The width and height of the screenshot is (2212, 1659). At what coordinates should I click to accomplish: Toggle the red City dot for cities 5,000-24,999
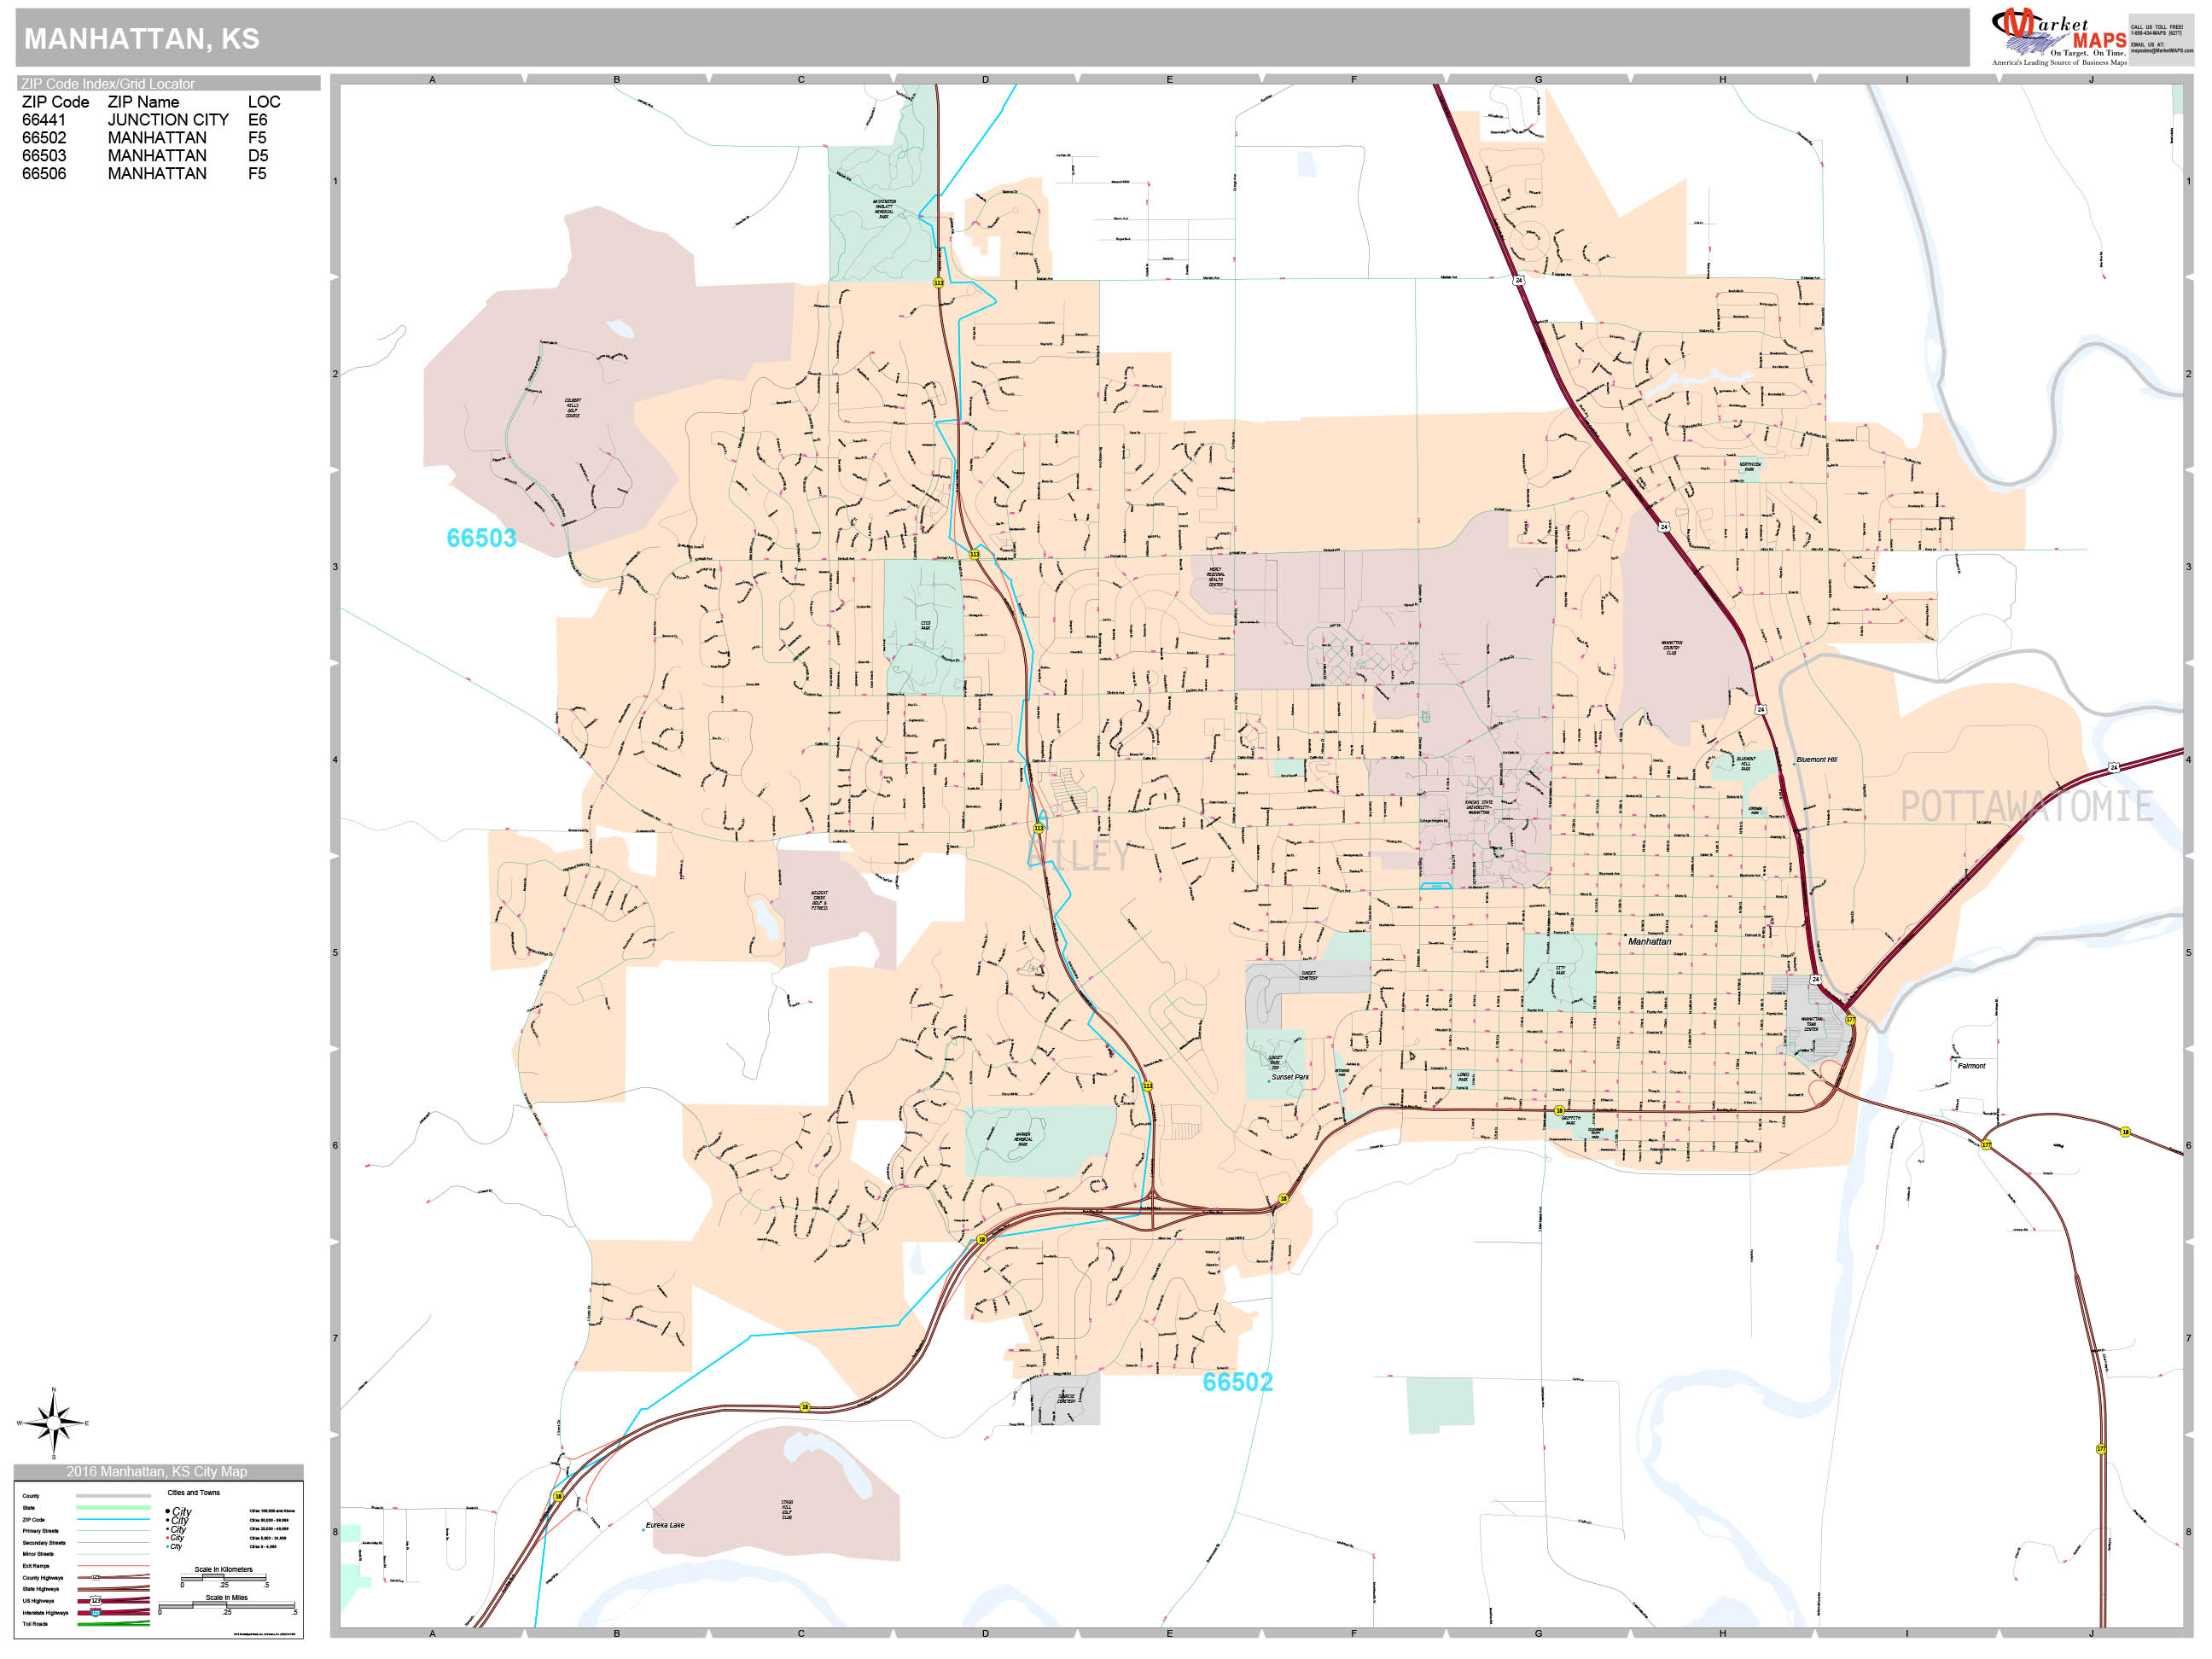point(168,1537)
